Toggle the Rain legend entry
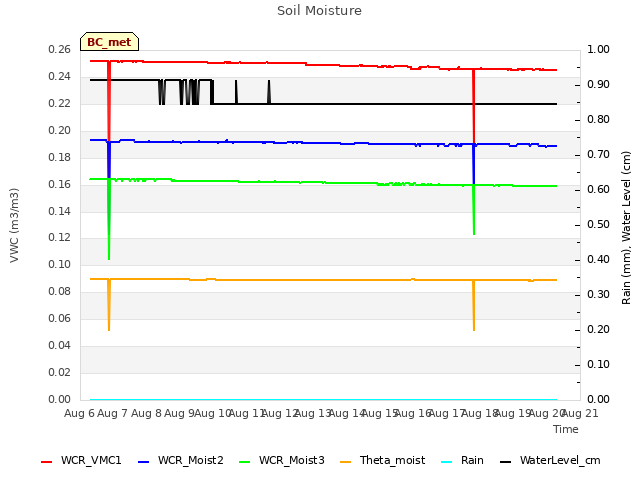The image size is (640, 480). coord(463,460)
